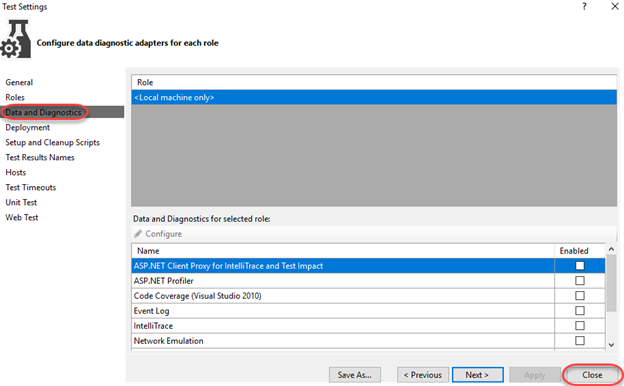Click the Name column header
624x386 pixels.
click(x=343, y=251)
